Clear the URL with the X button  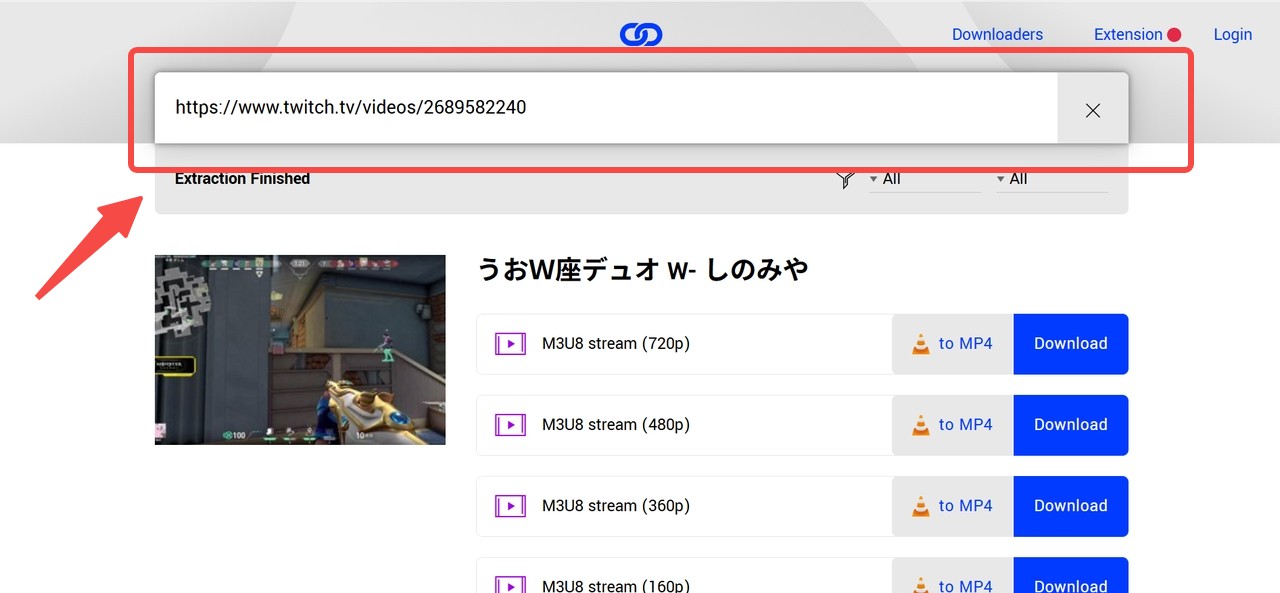[1092, 110]
